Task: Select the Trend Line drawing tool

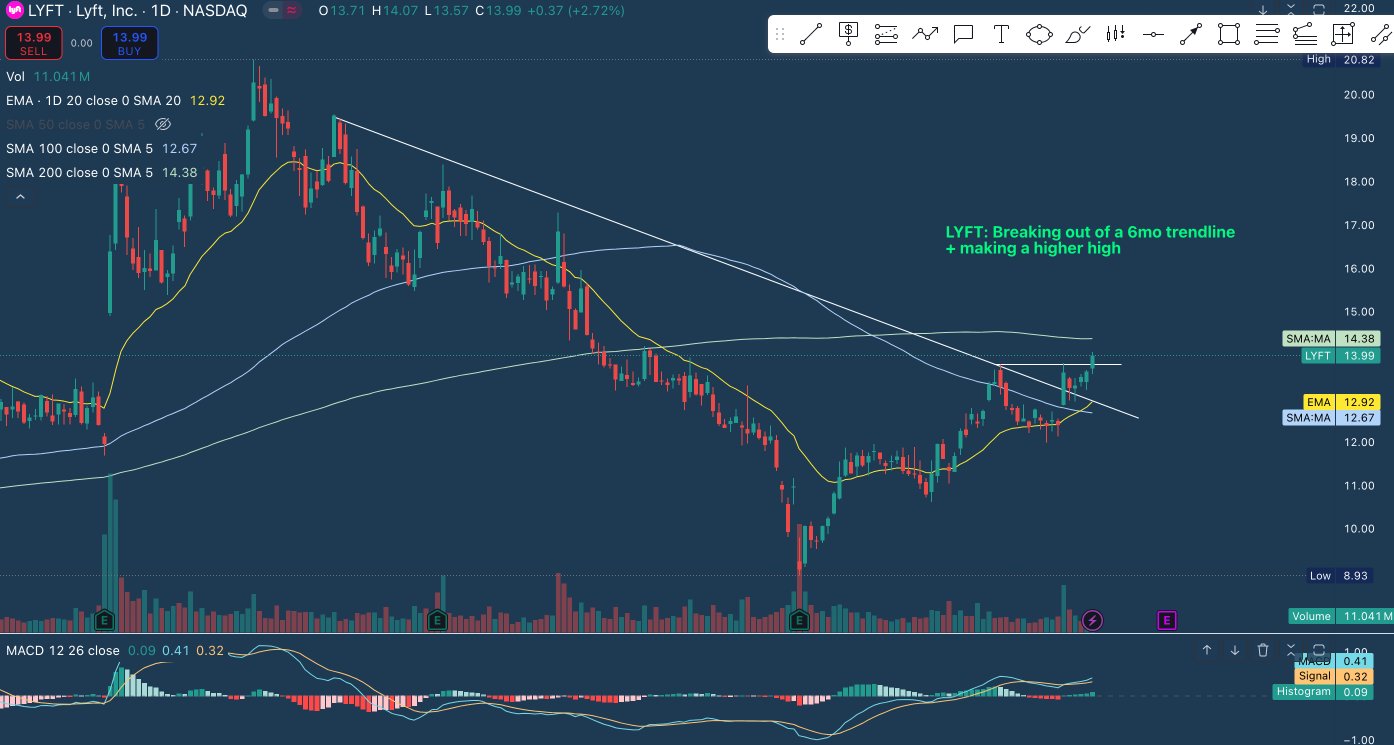Action: point(810,35)
